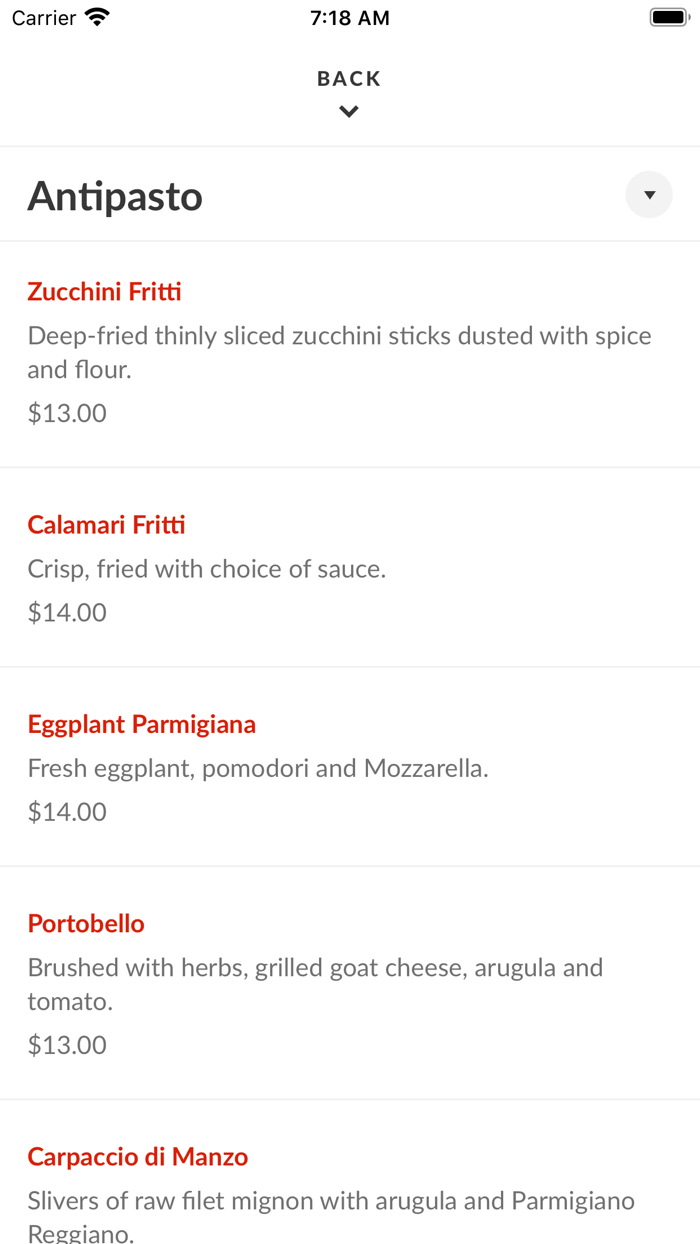The image size is (700, 1244).
Task: Tap the $14.00 price of Calamari Fritti
Action: 66,611
